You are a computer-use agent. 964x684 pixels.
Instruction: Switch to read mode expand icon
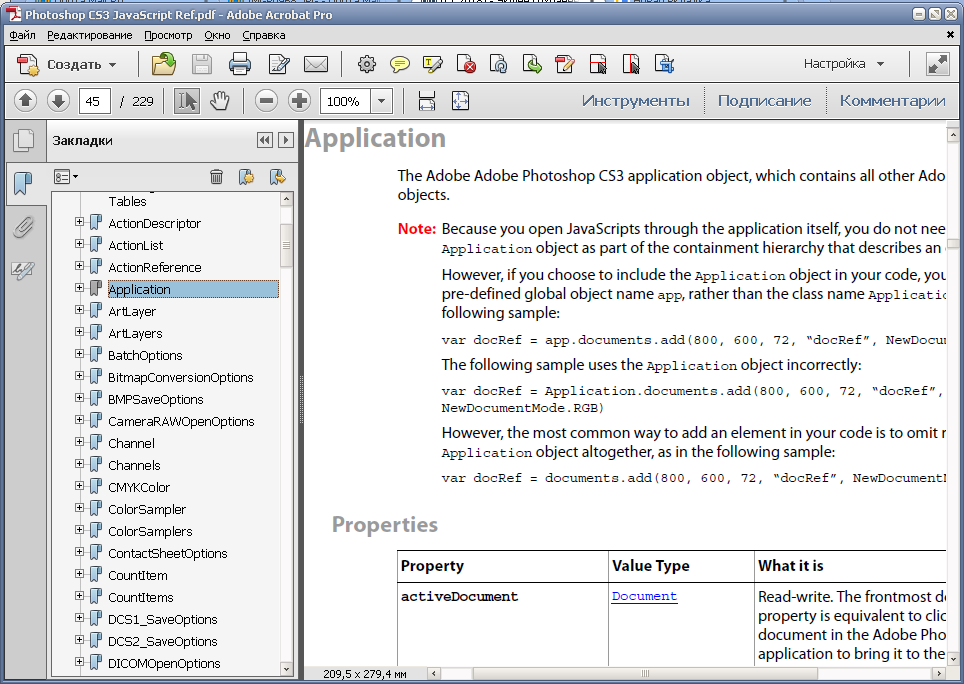pyautogui.click(x=938, y=64)
